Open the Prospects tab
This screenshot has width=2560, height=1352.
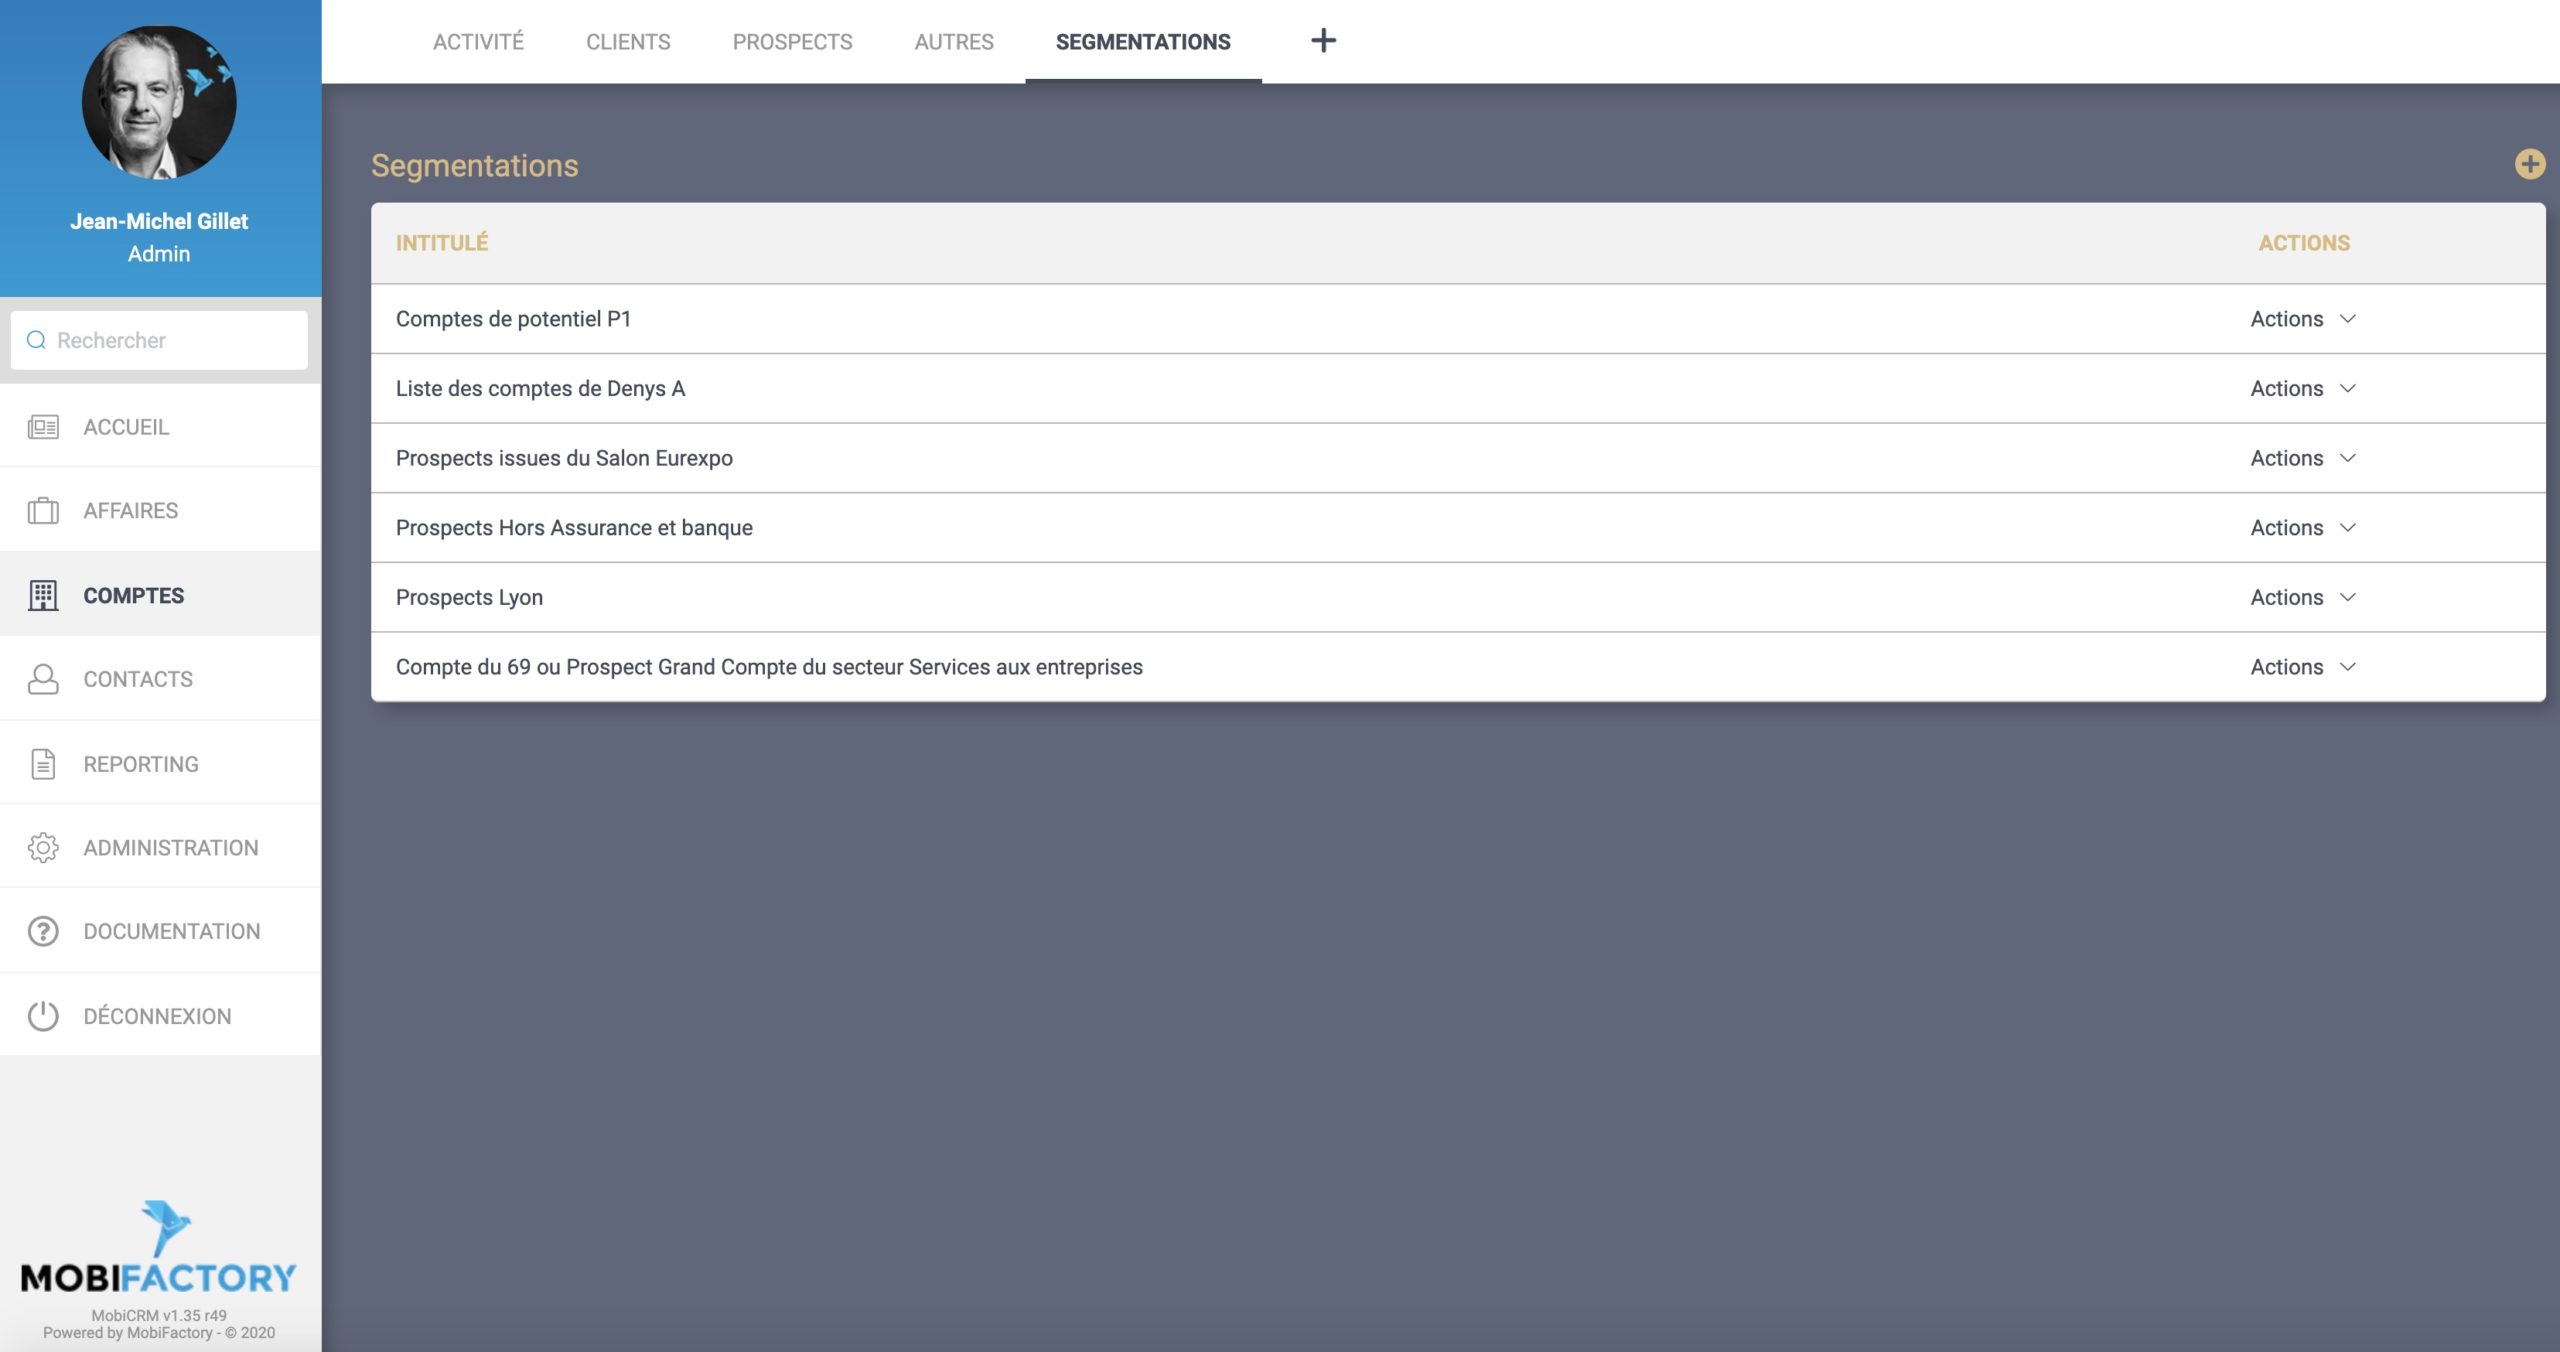792,42
